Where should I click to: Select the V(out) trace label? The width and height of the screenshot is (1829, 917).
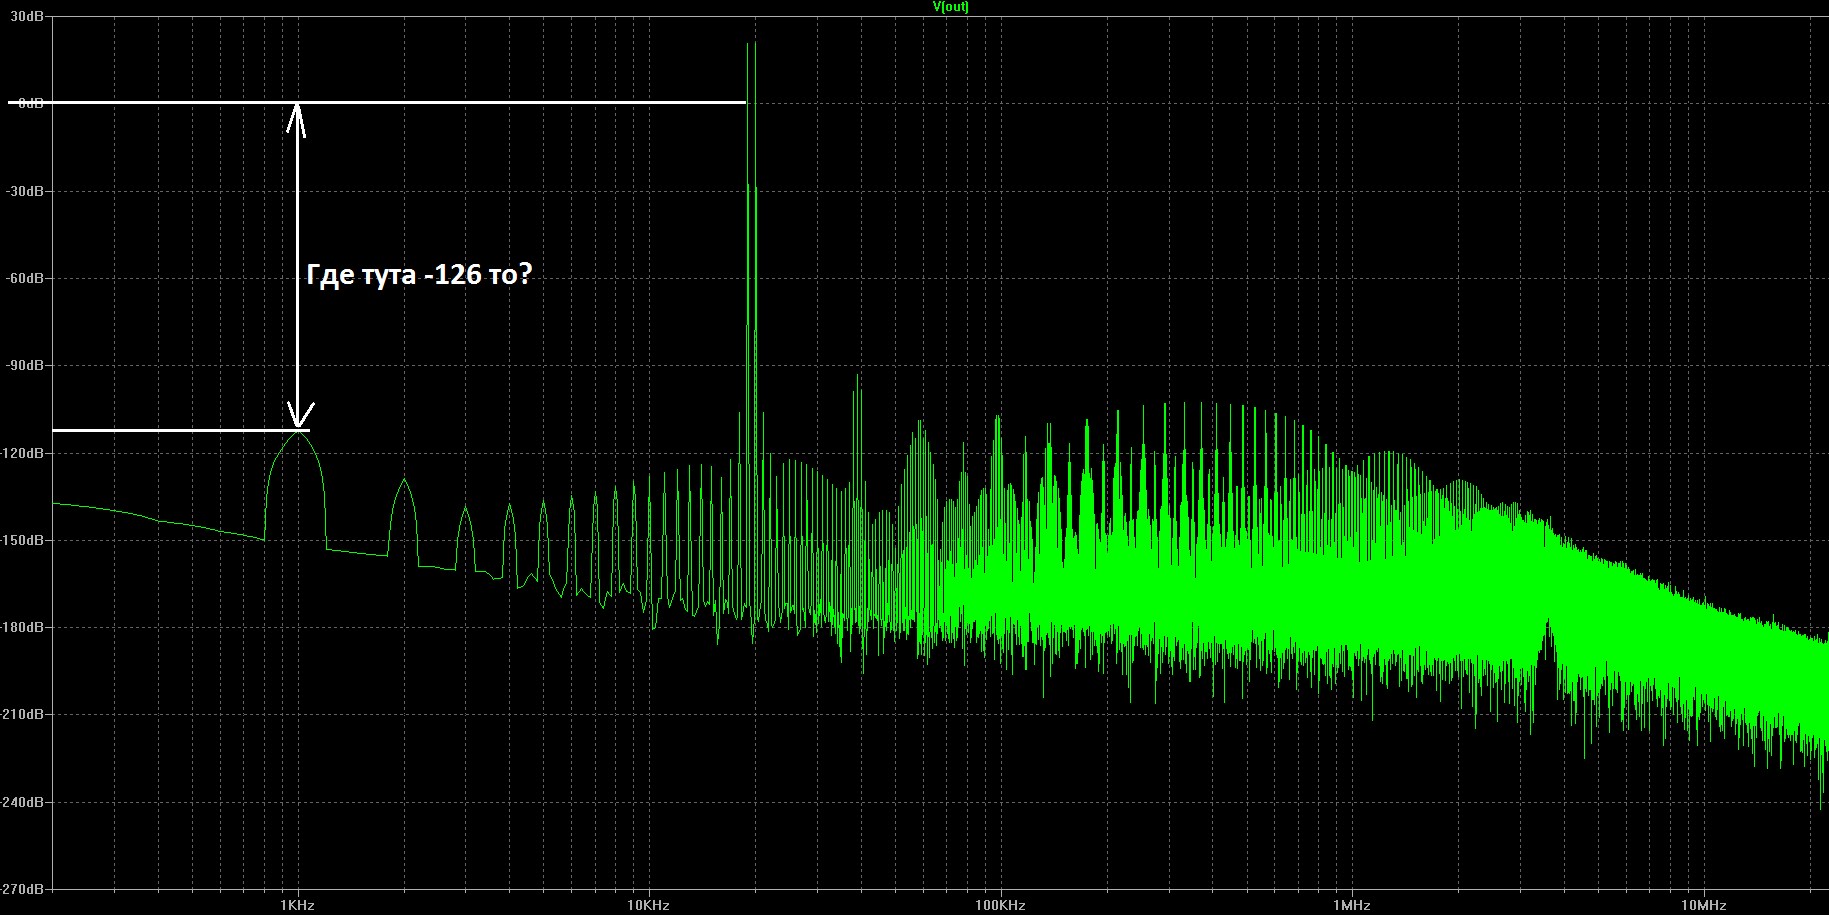(950, 7)
